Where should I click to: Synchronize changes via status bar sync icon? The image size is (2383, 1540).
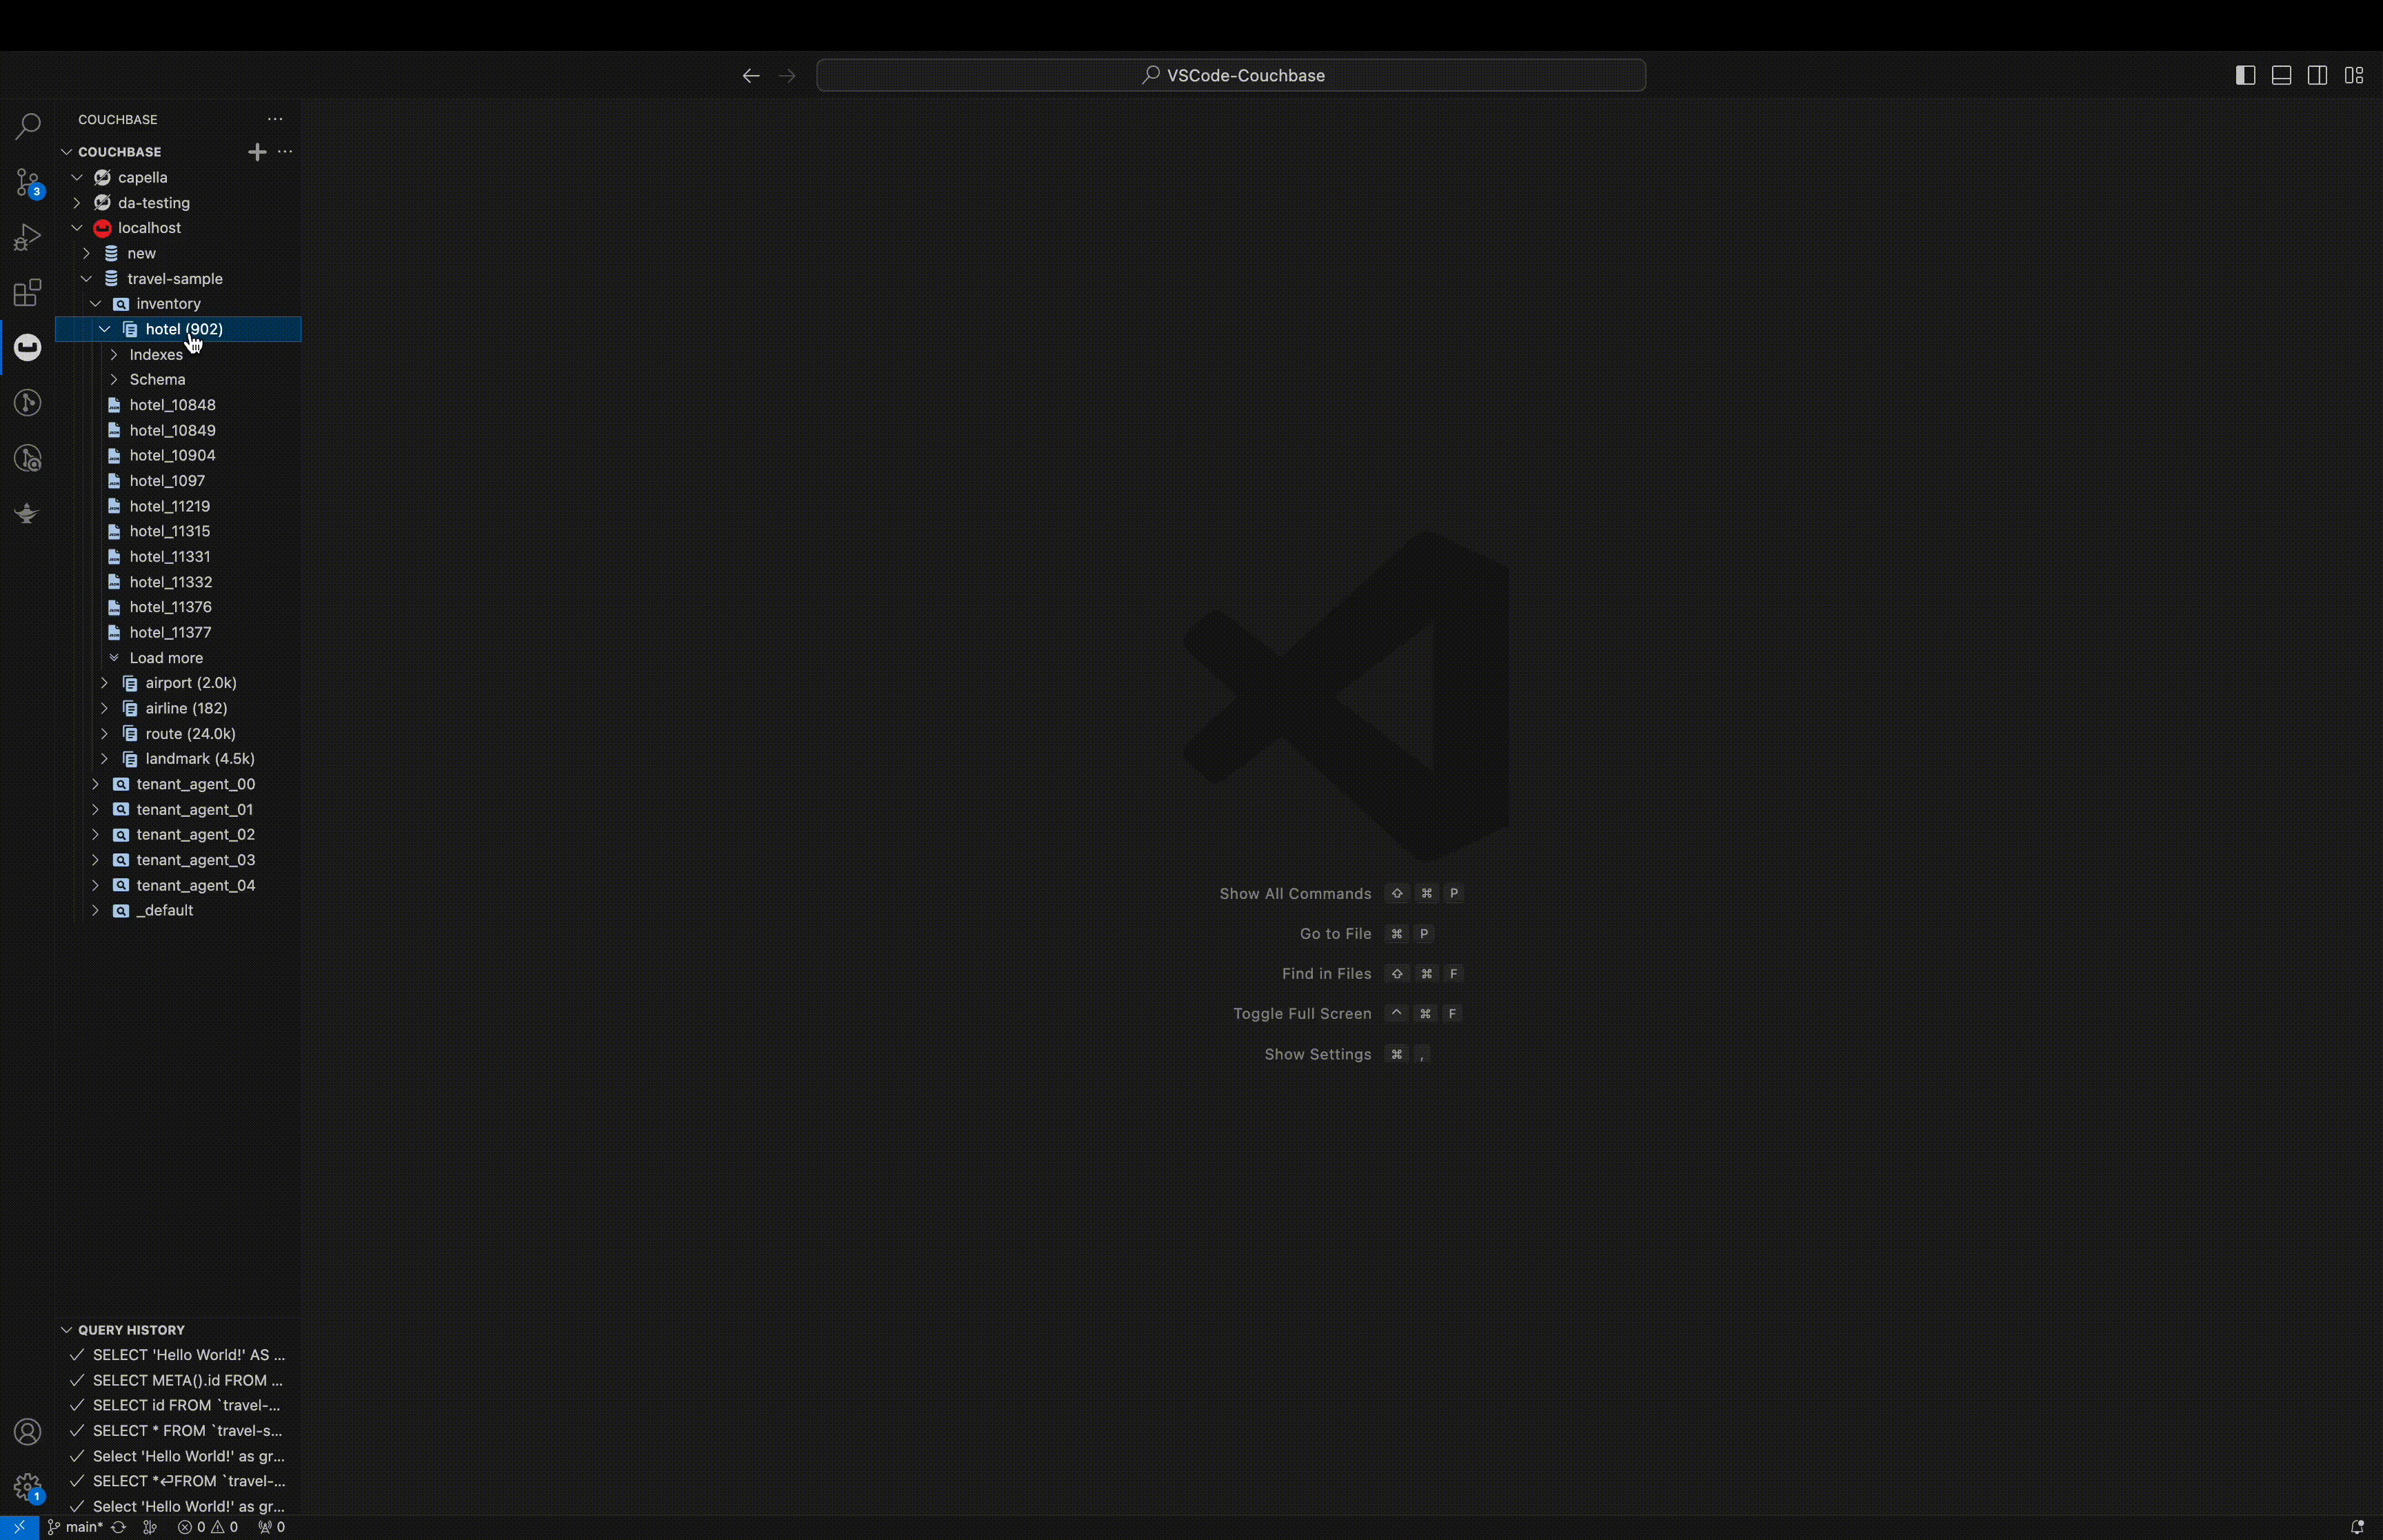119,1527
